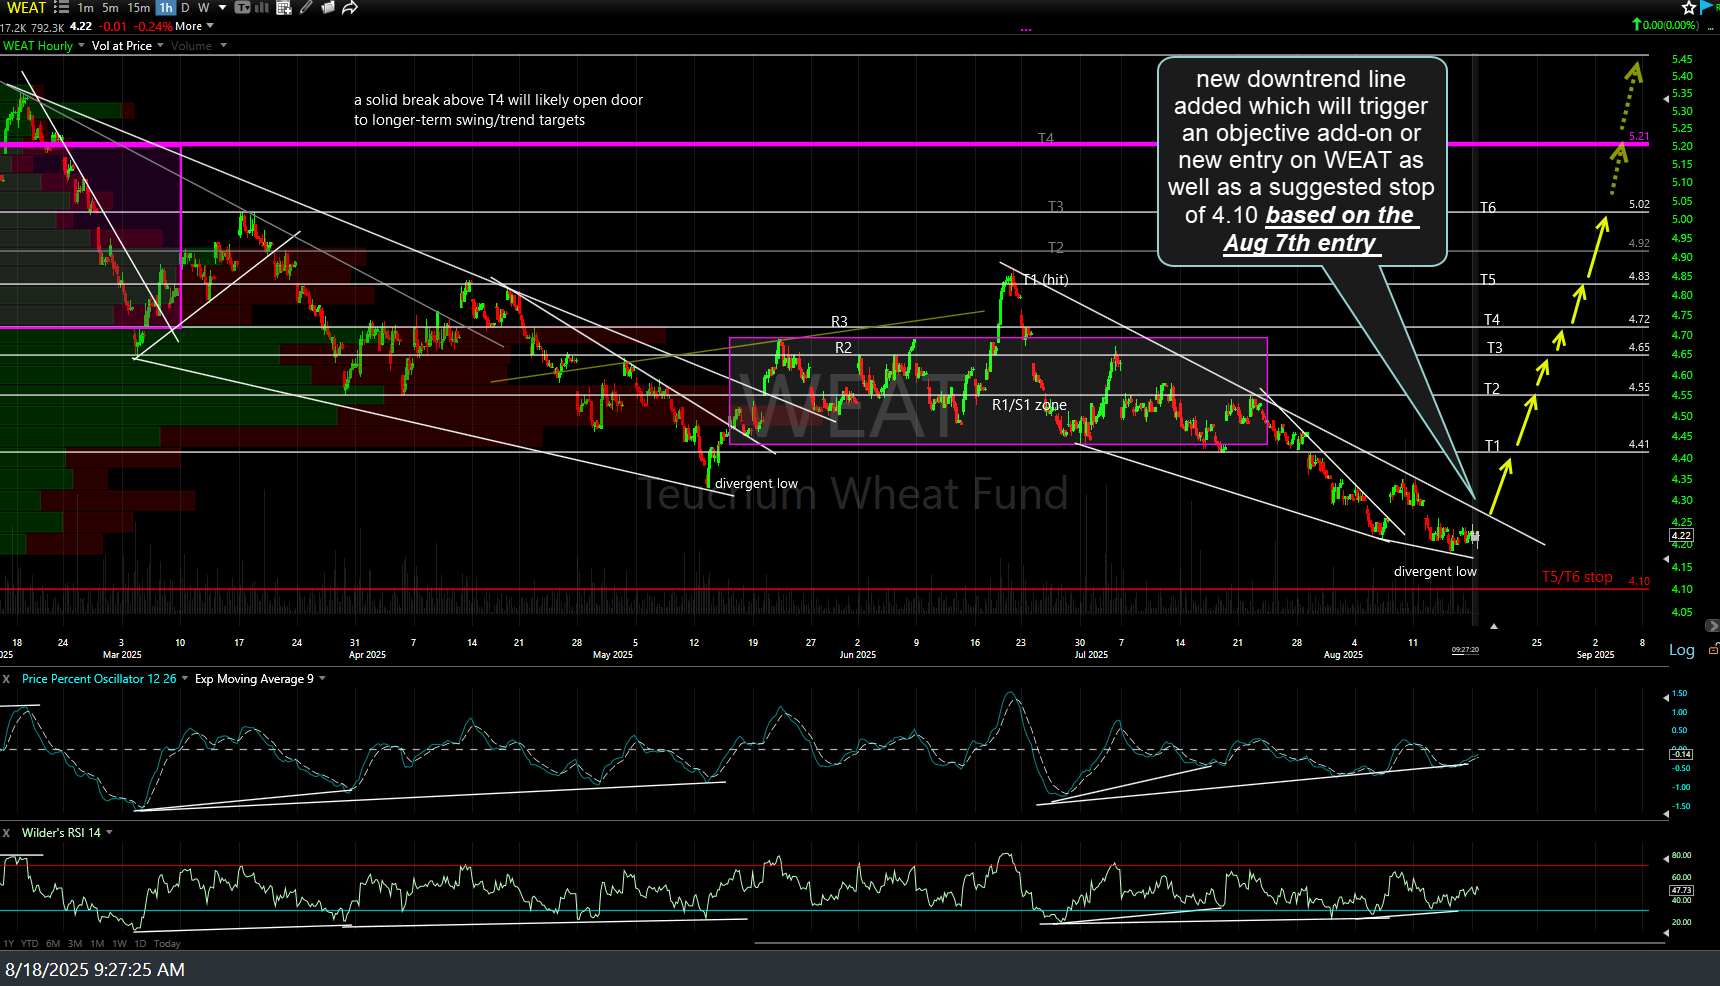Click the 6M range button

click(x=53, y=943)
